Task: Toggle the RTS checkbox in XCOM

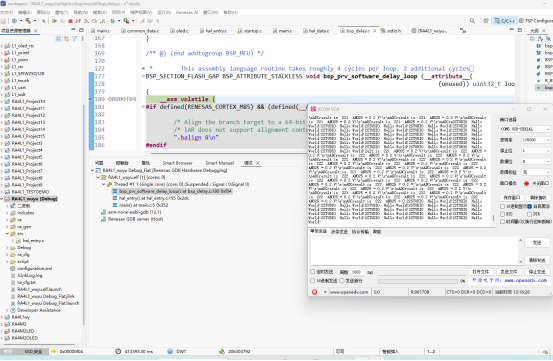Action: coord(503,214)
